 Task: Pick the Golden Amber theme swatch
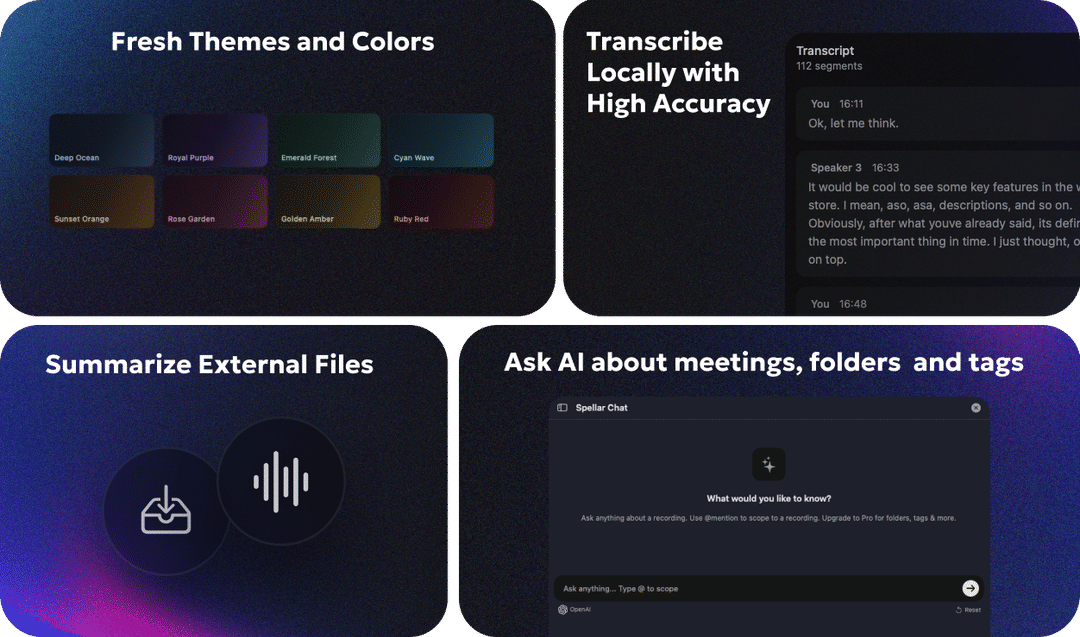tap(328, 202)
